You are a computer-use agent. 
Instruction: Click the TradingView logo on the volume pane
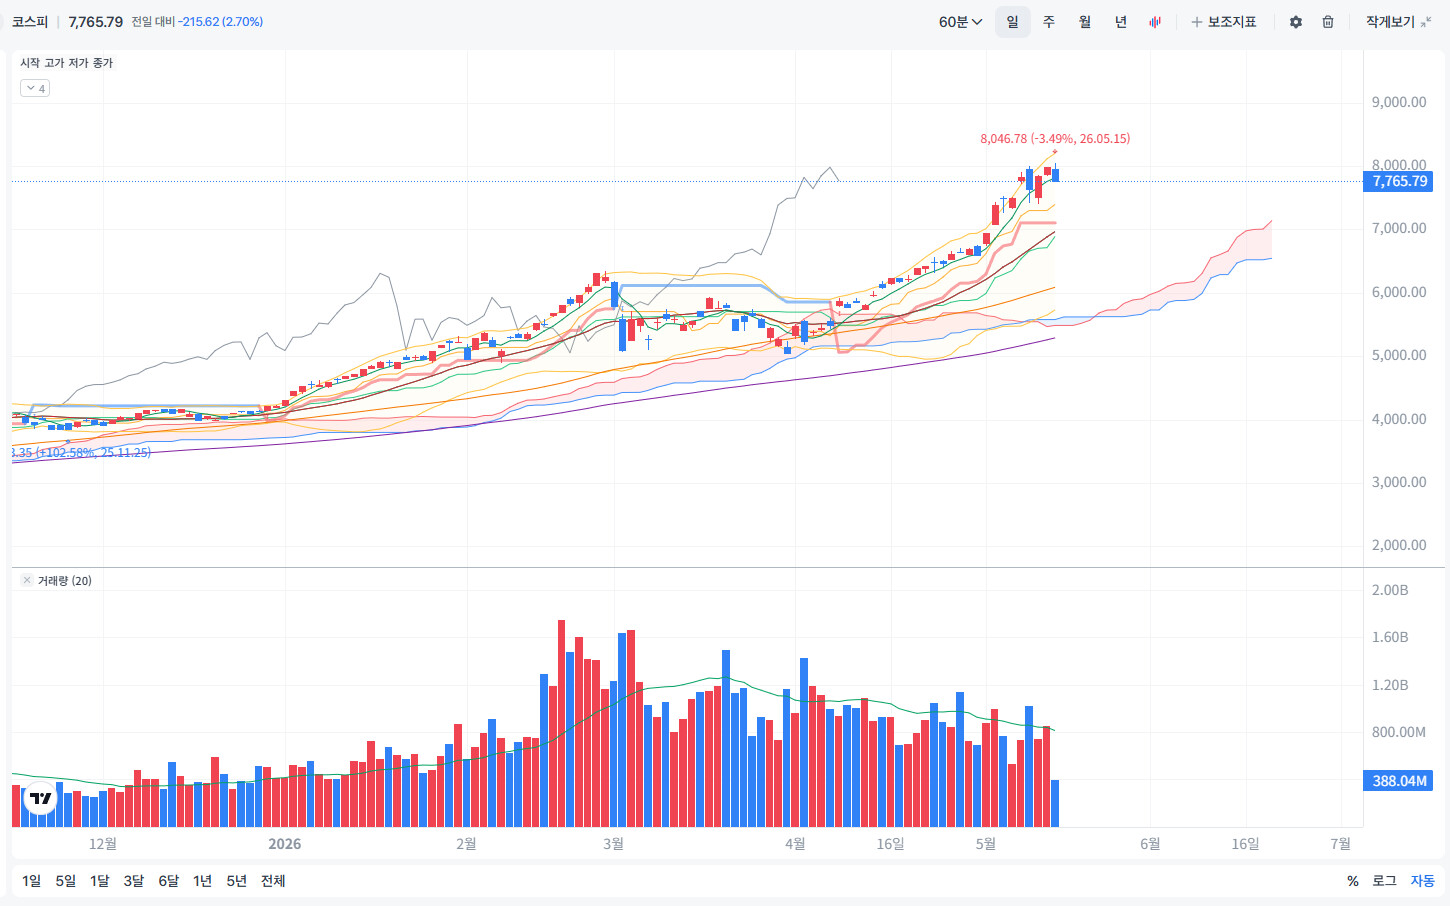coord(40,798)
